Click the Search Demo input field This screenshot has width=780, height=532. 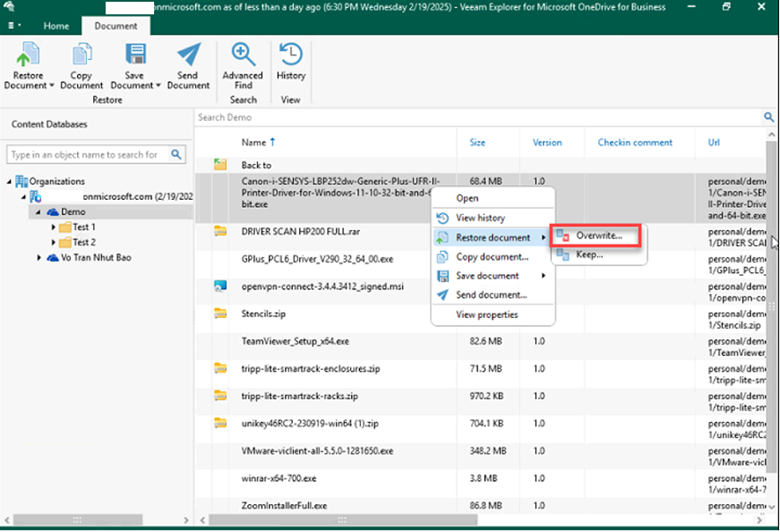(470, 117)
